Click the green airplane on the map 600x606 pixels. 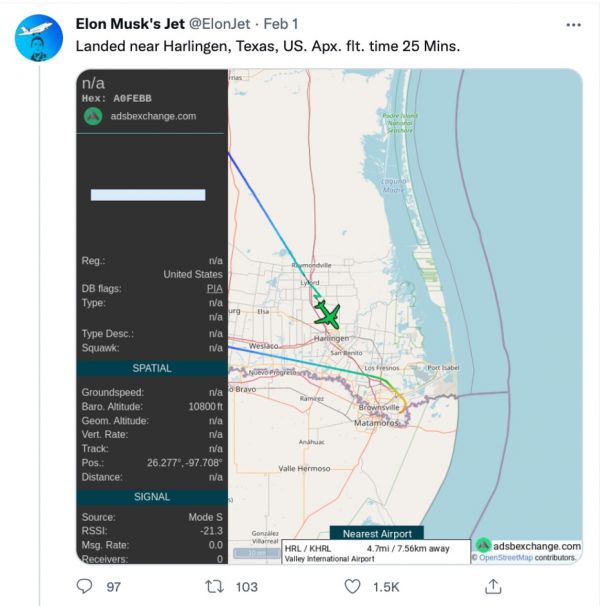click(327, 316)
